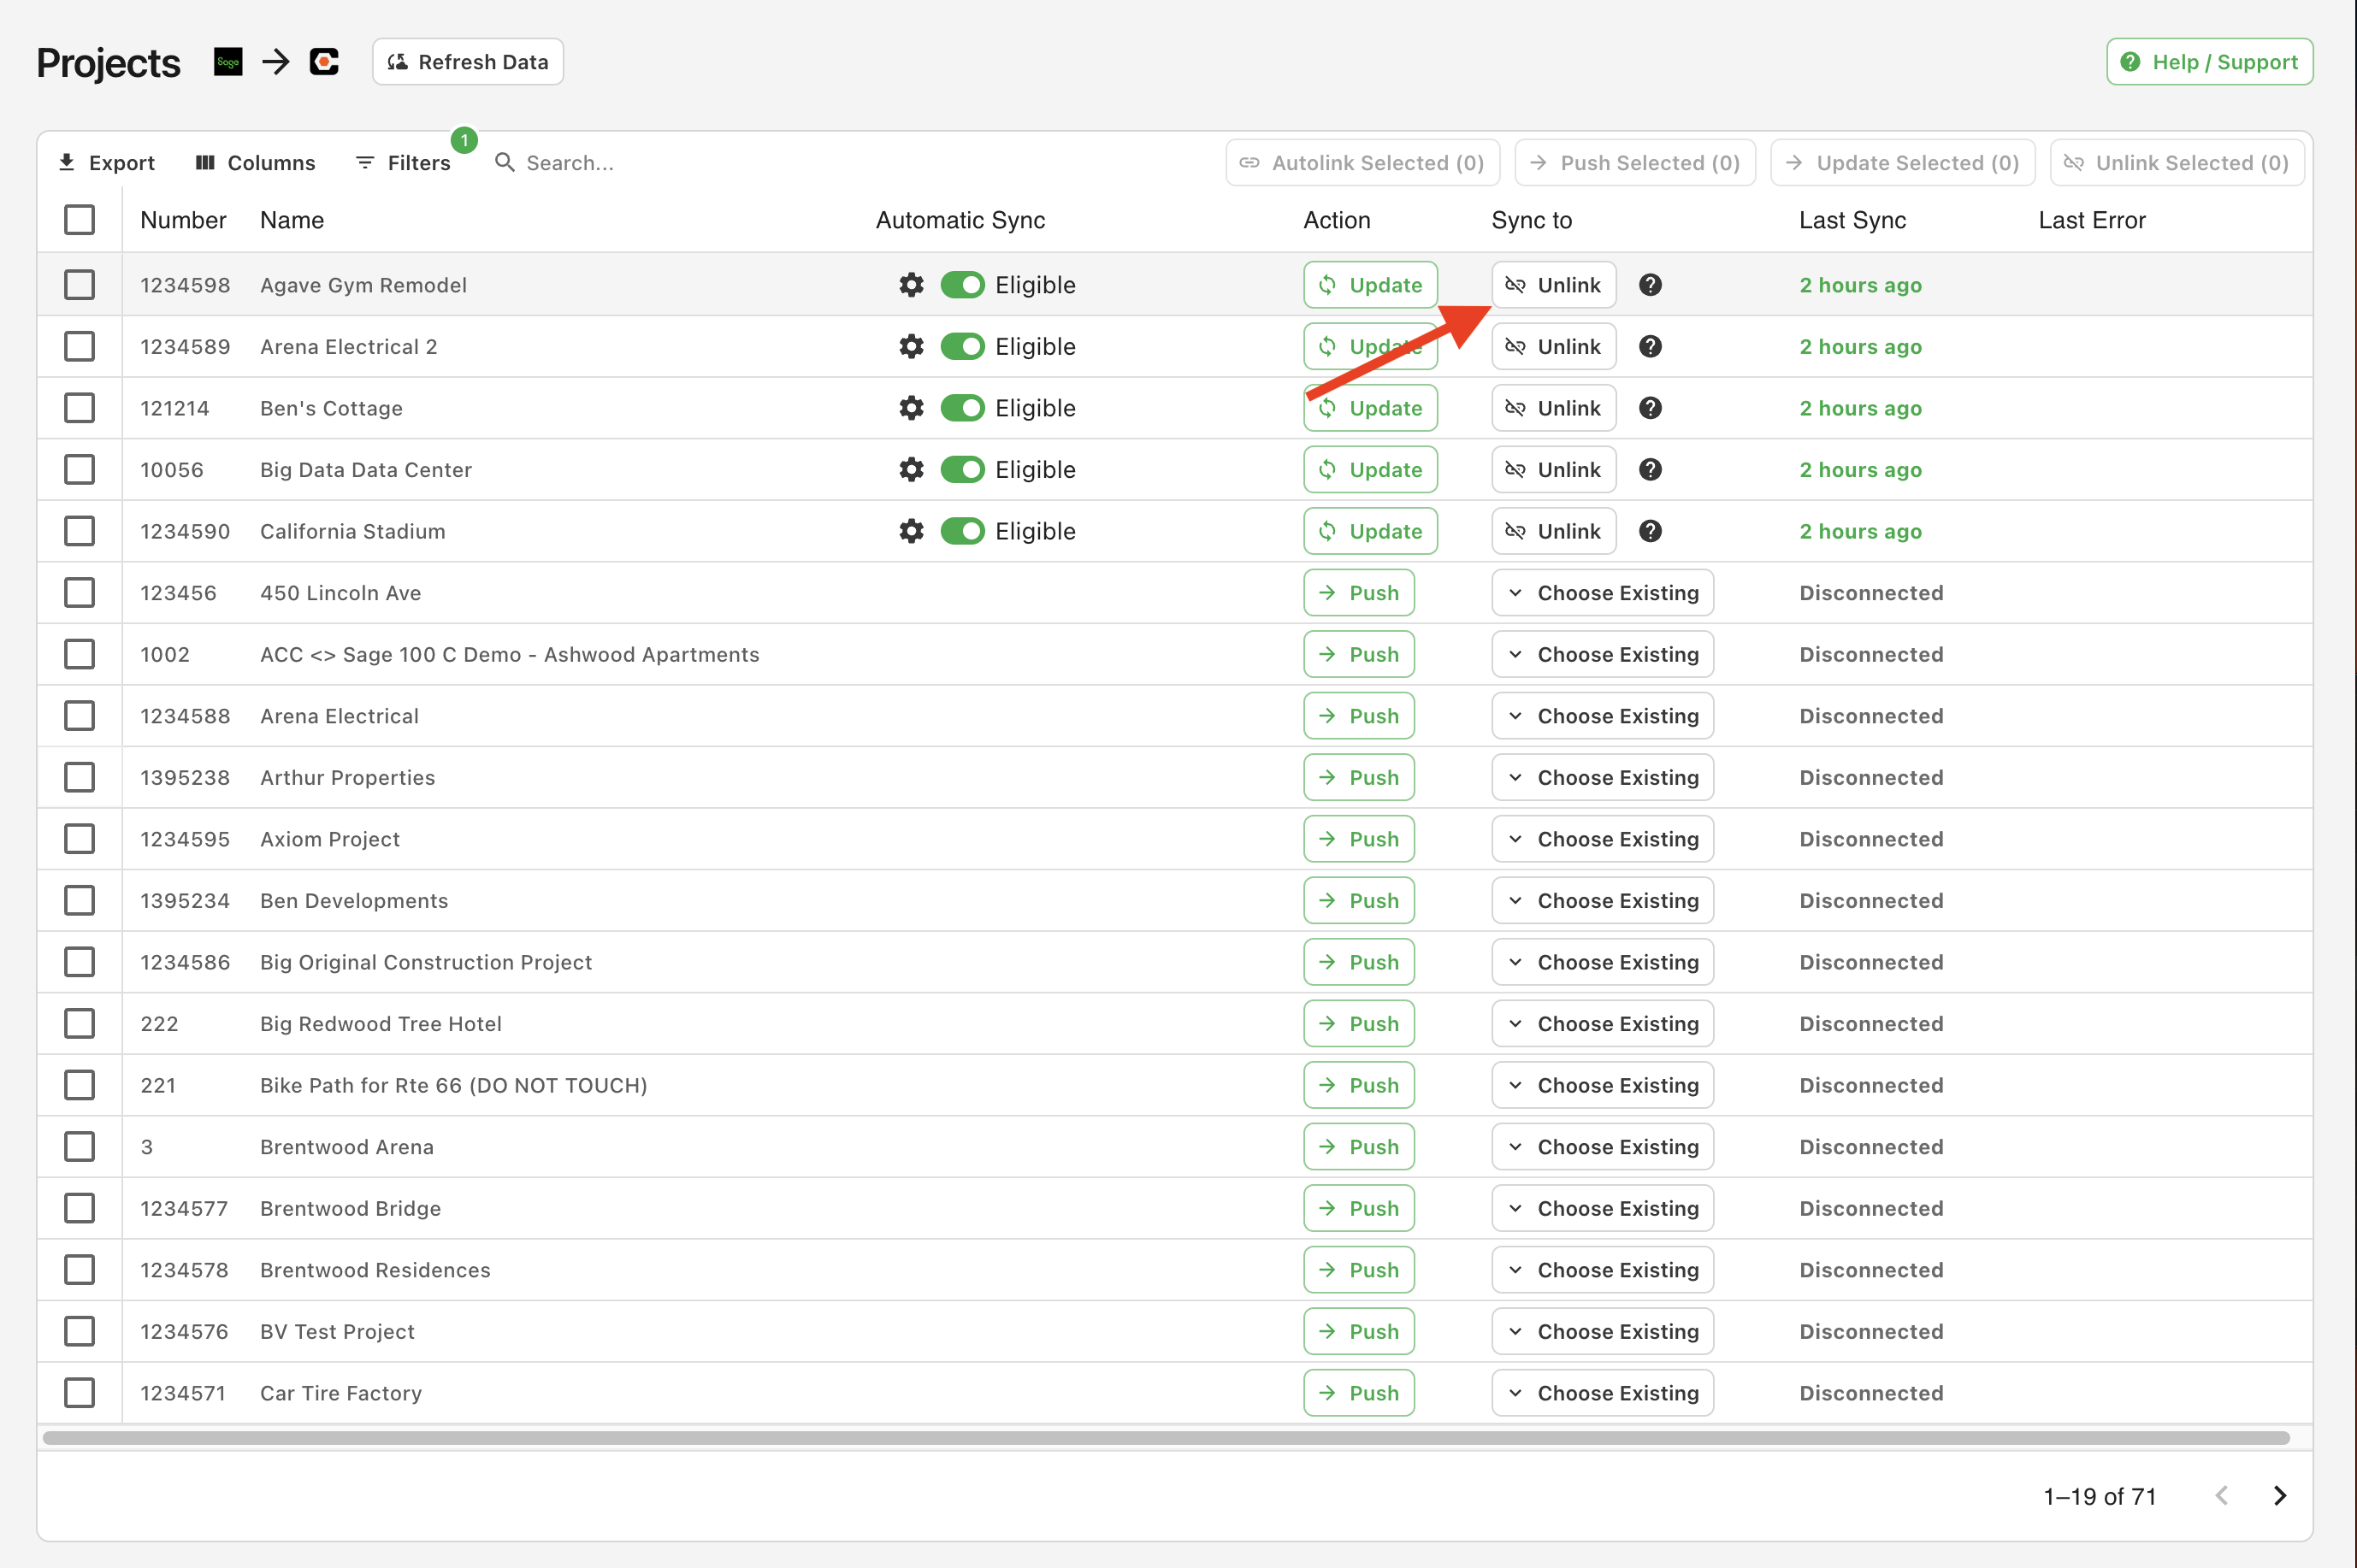Viewport: 2357px width, 1568px height.
Task: Open the Filters menu
Action: 405,162
